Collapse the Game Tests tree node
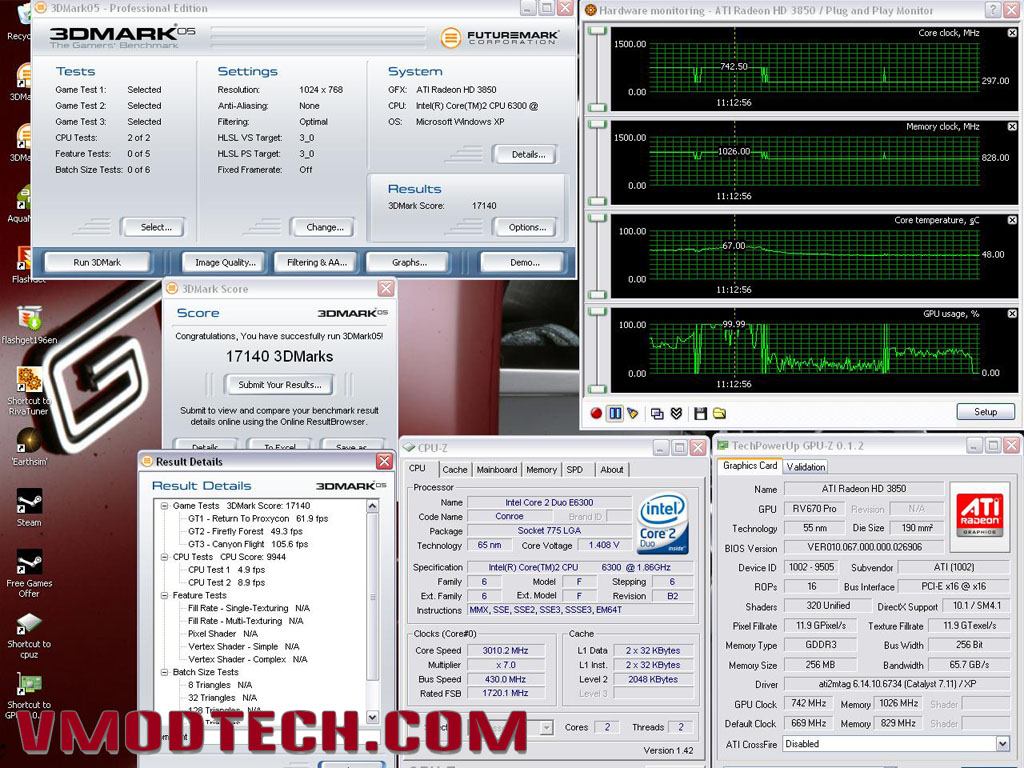The width and height of the screenshot is (1024, 768). (165, 505)
